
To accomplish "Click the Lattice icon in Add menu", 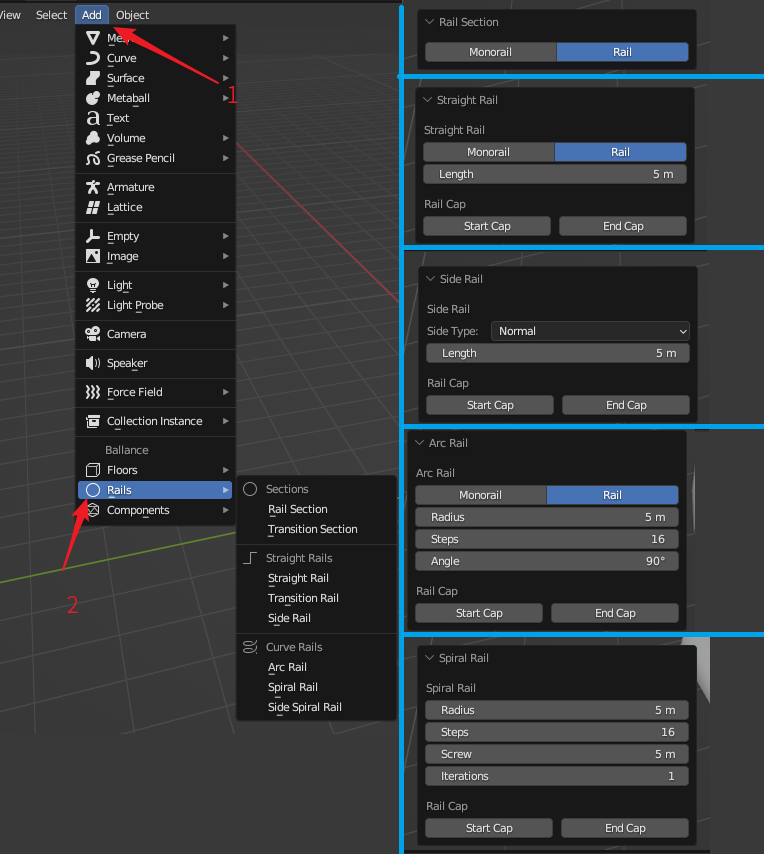I will 92,207.
